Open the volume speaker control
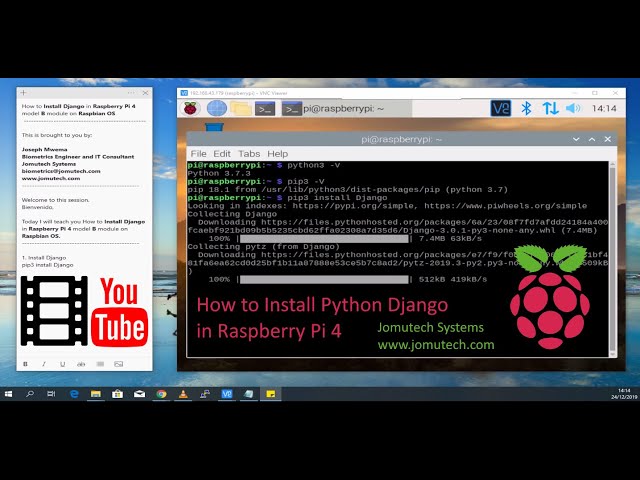 (x=573, y=109)
